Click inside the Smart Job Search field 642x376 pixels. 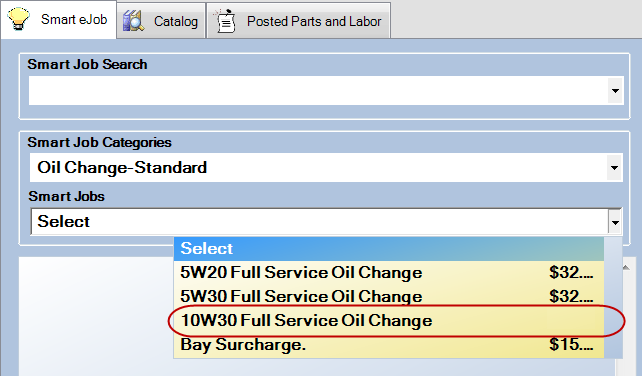tap(318, 91)
